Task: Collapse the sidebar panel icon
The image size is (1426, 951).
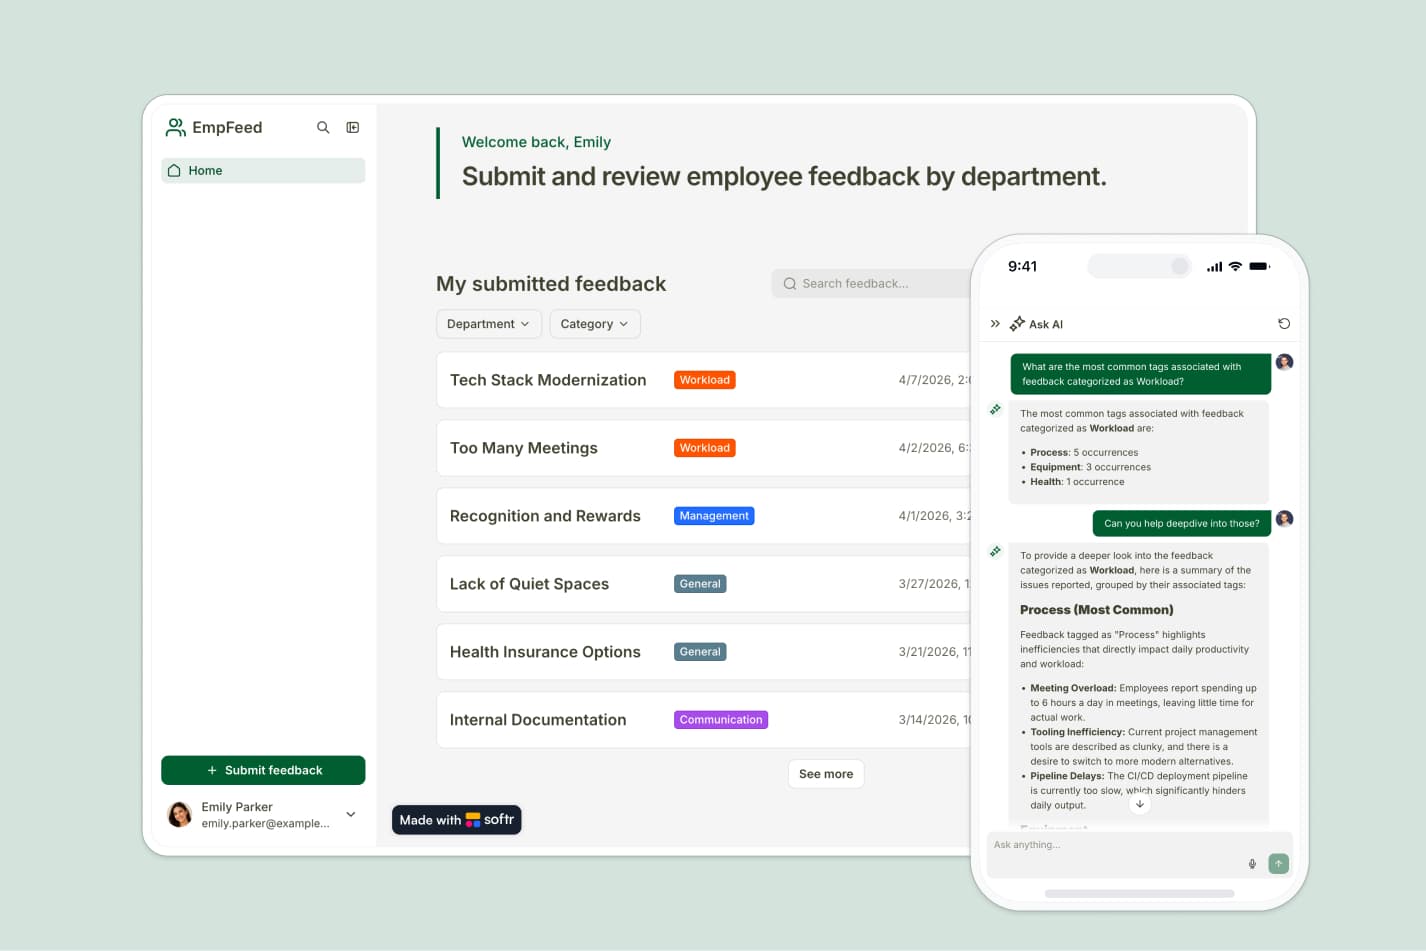Action: point(353,127)
